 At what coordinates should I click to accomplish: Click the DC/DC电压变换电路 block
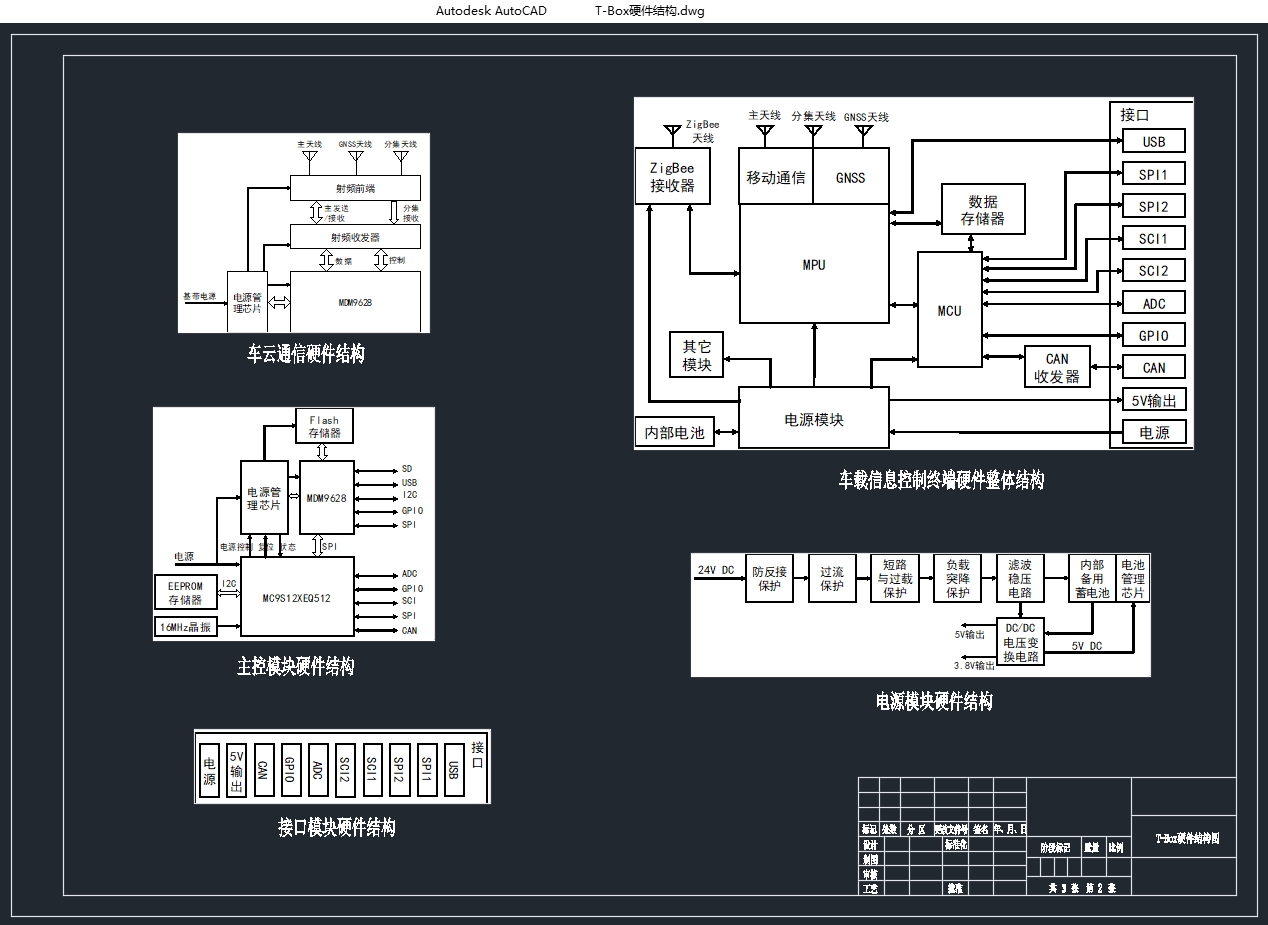coord(1020,642)
